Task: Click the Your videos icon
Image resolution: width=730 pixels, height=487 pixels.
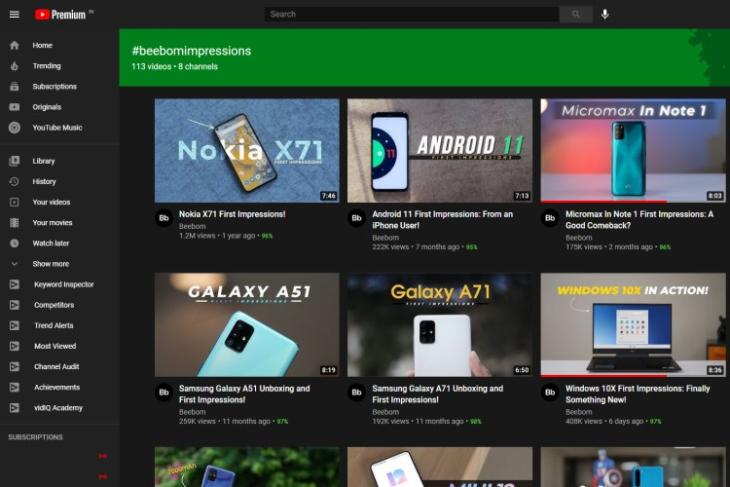Action: [x=14, y=202]
